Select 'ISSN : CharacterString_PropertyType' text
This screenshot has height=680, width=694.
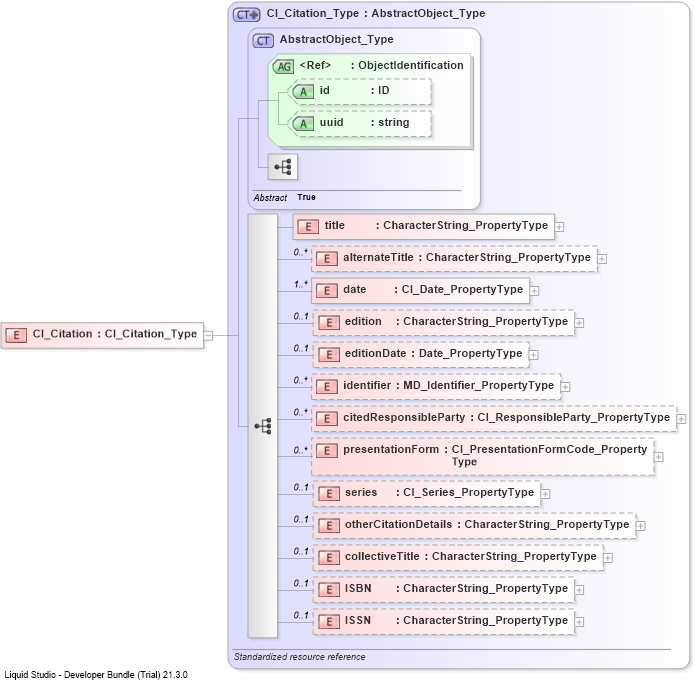point(456,620)
